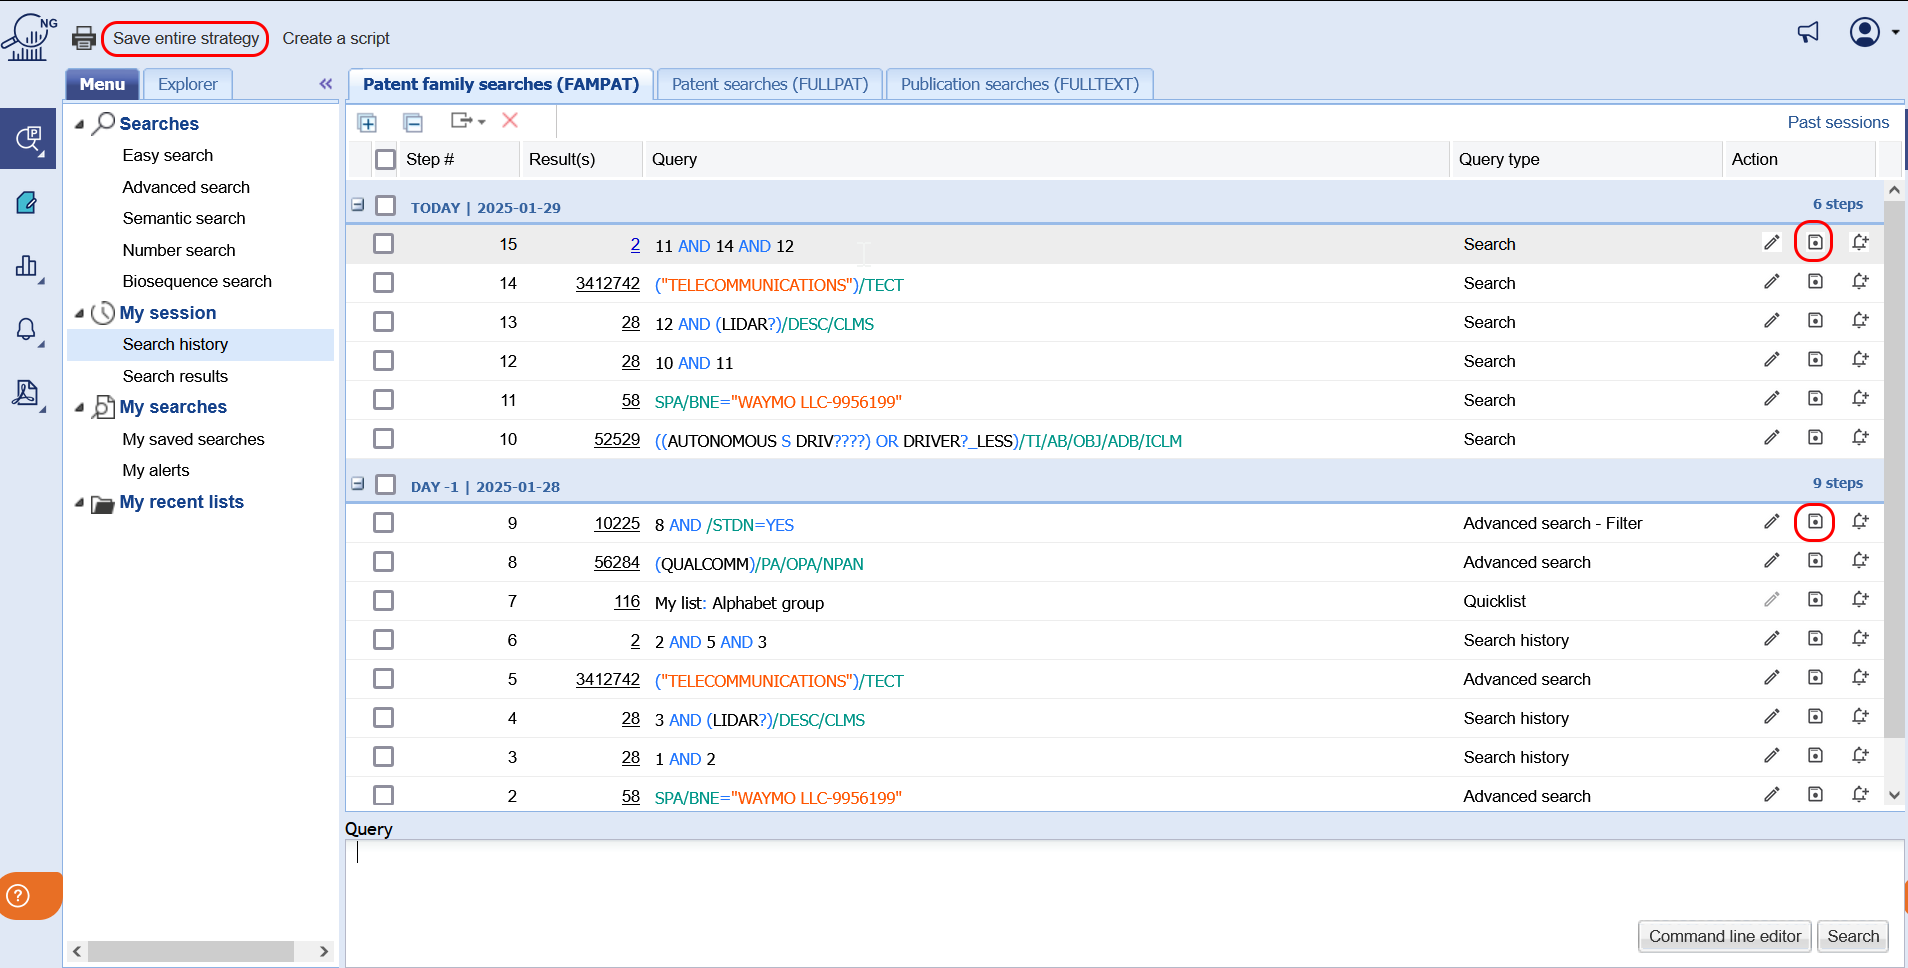Toggle the select-all checkbox in header
This screenshot has height=968, width=1908.
tap(385, 159)
